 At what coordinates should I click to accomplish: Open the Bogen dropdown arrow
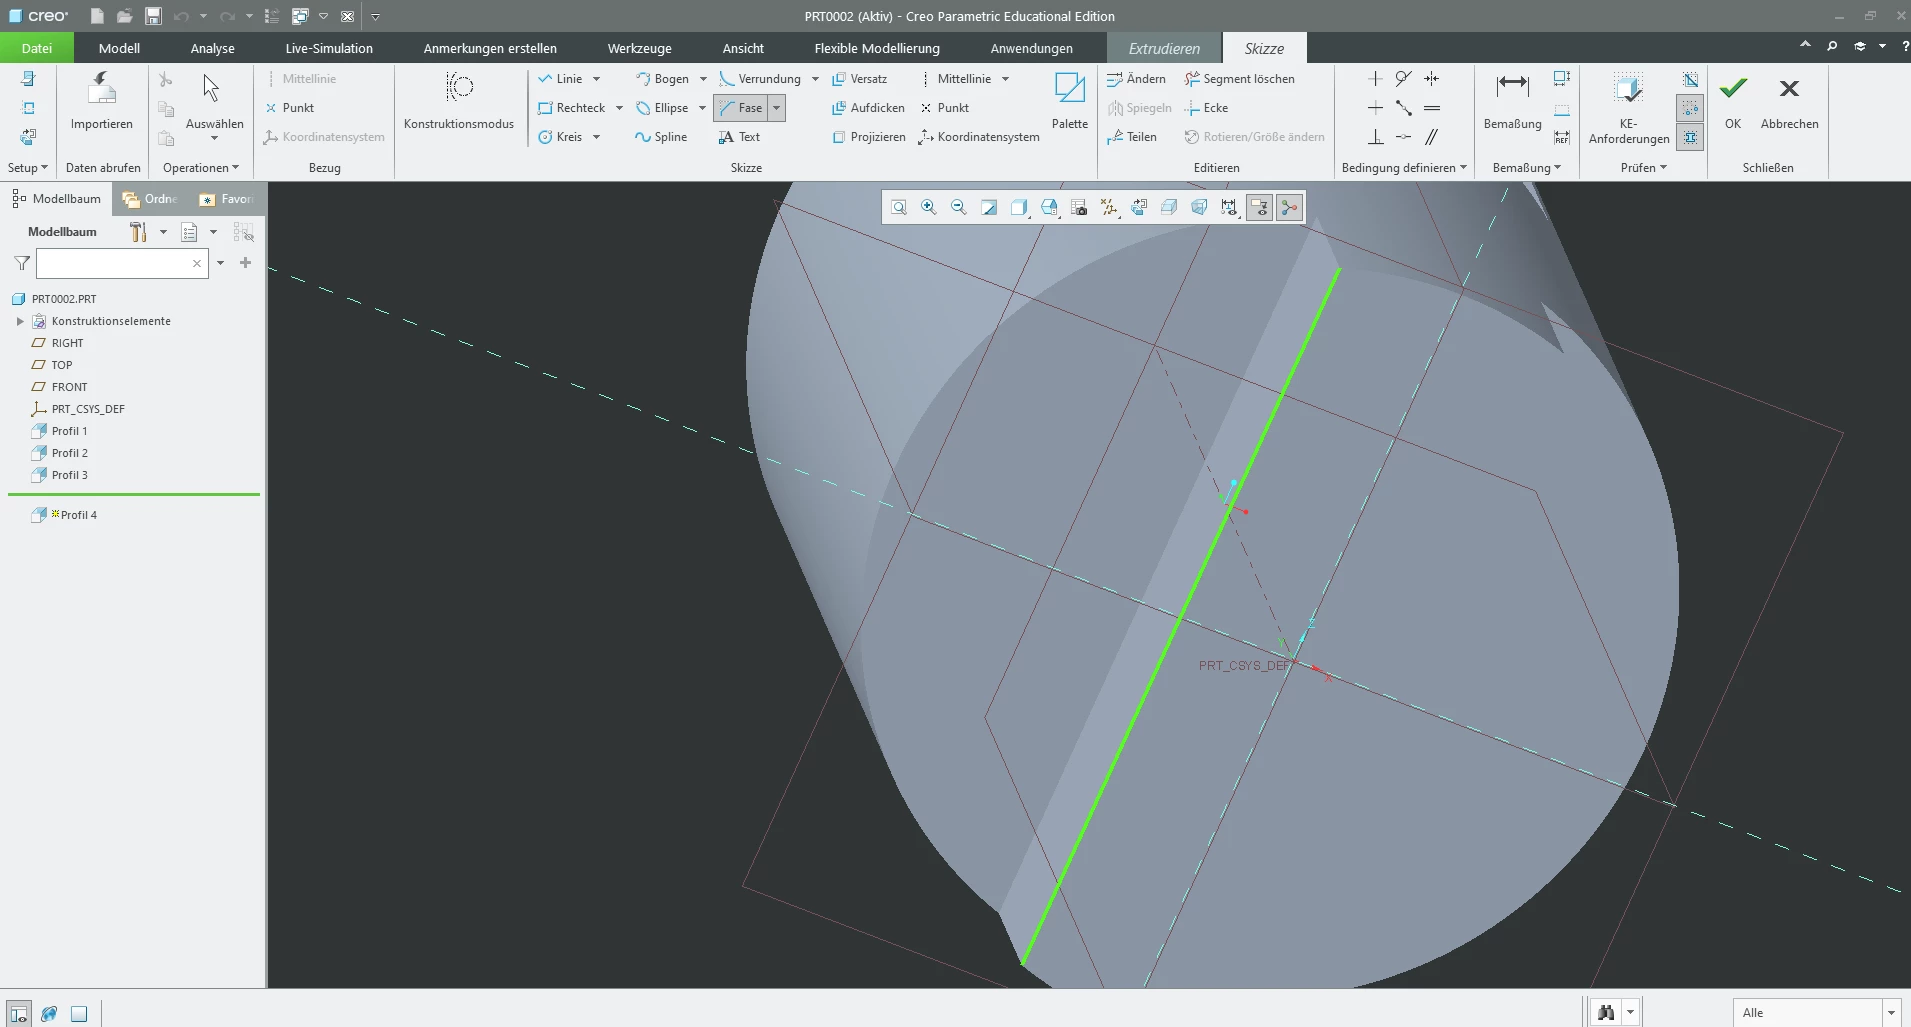point(703,79)
